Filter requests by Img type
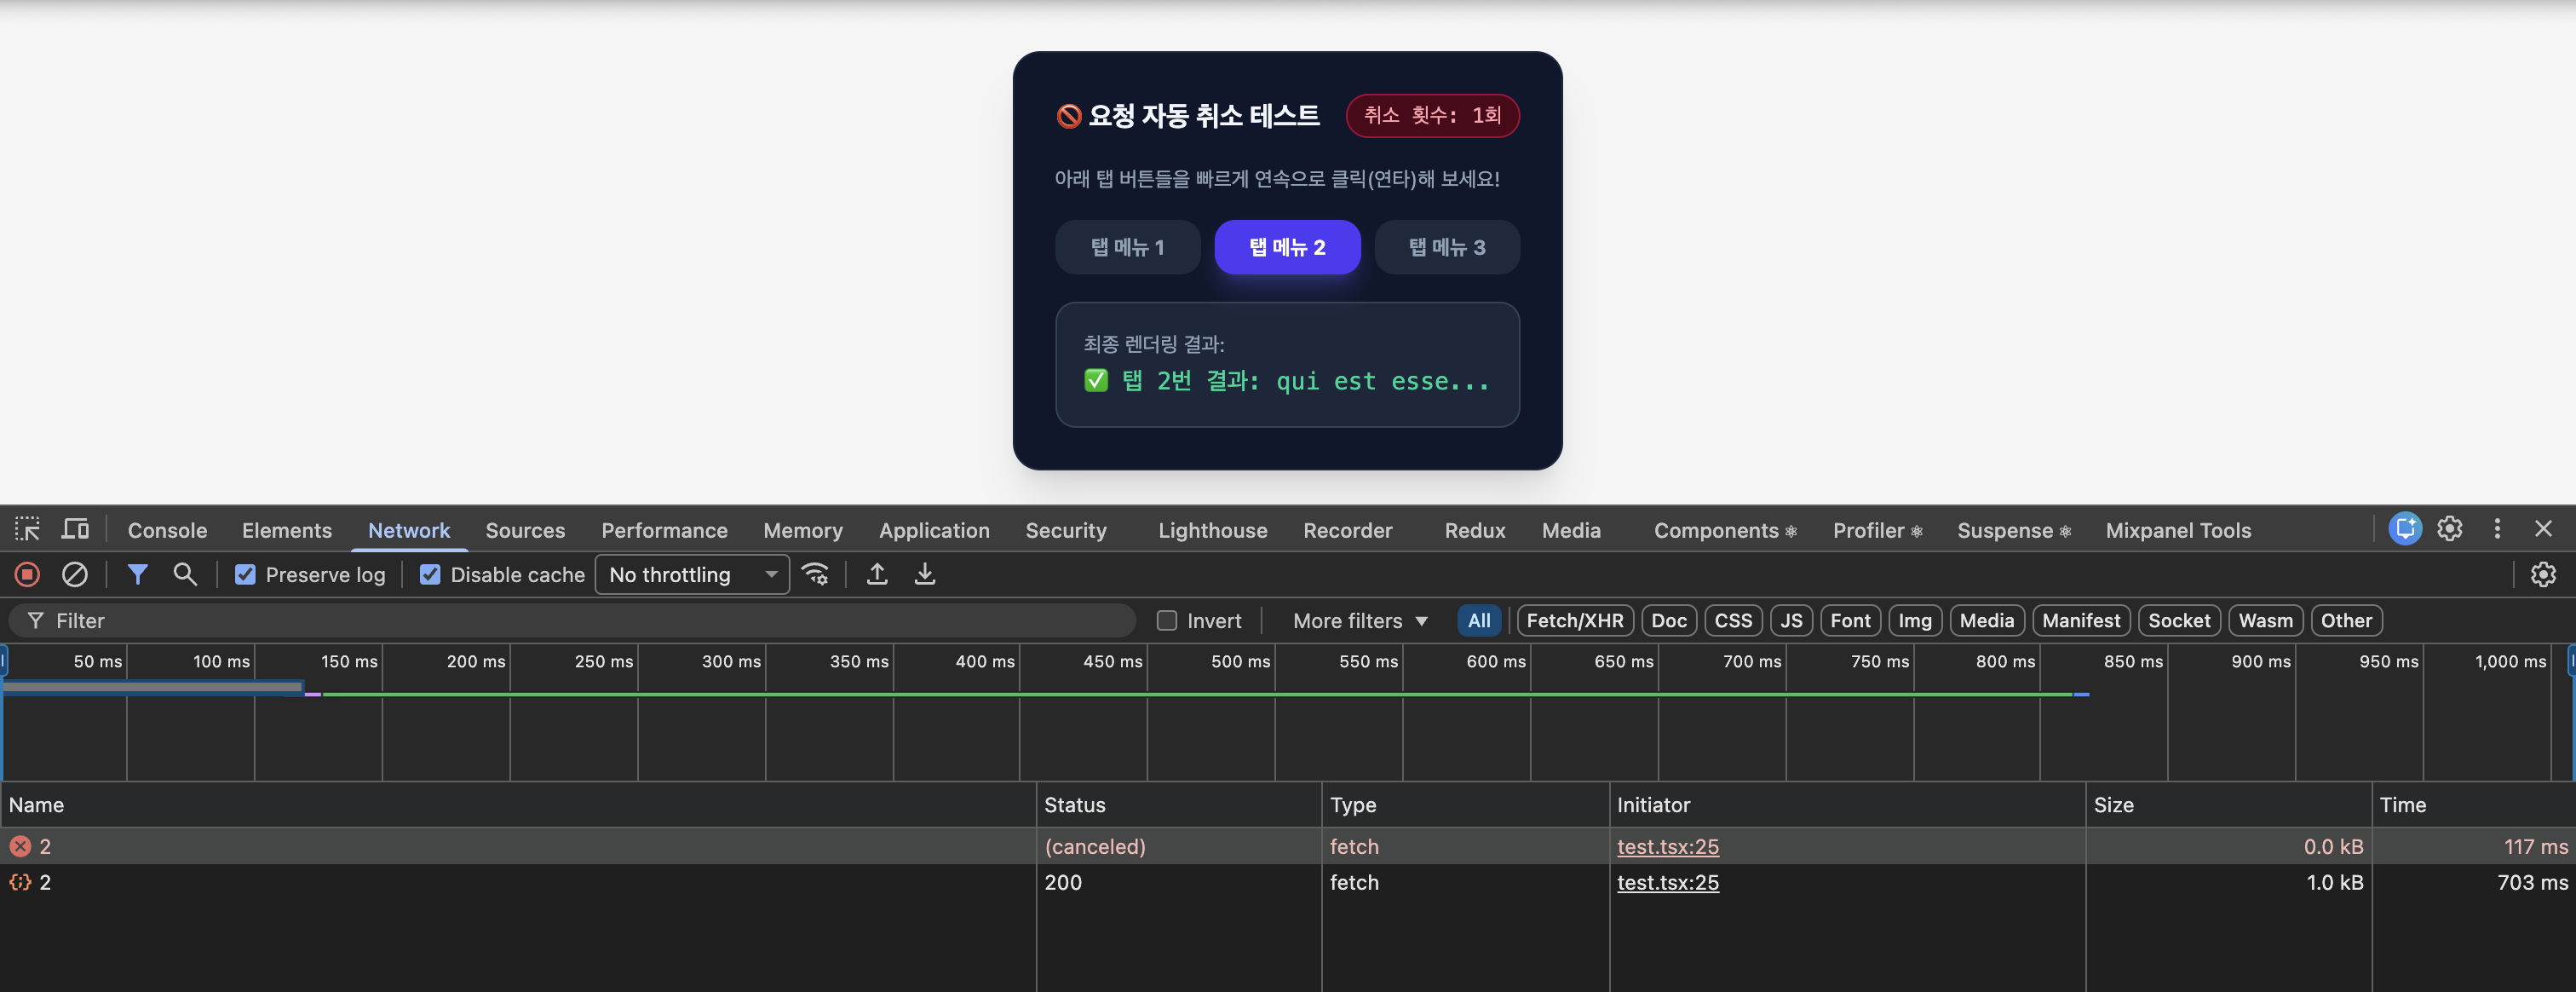Viewport: 2576px width, 992px height. point(1915,620)
